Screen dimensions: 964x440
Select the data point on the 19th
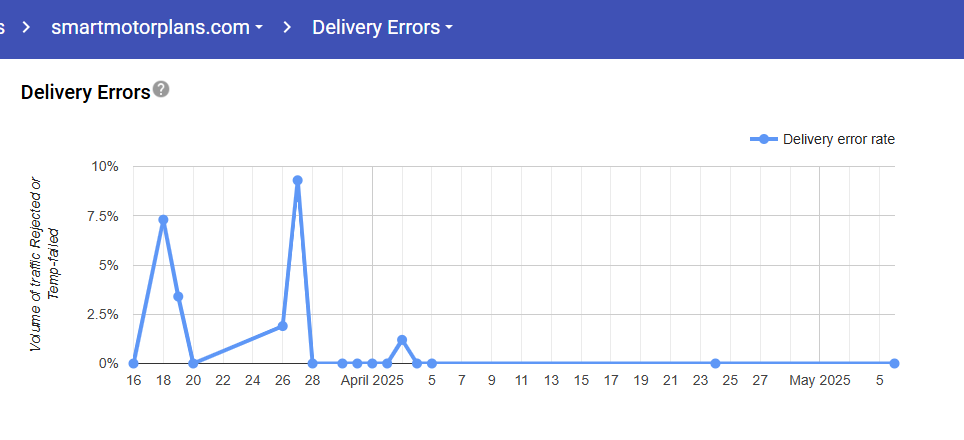tap(178, 296)
